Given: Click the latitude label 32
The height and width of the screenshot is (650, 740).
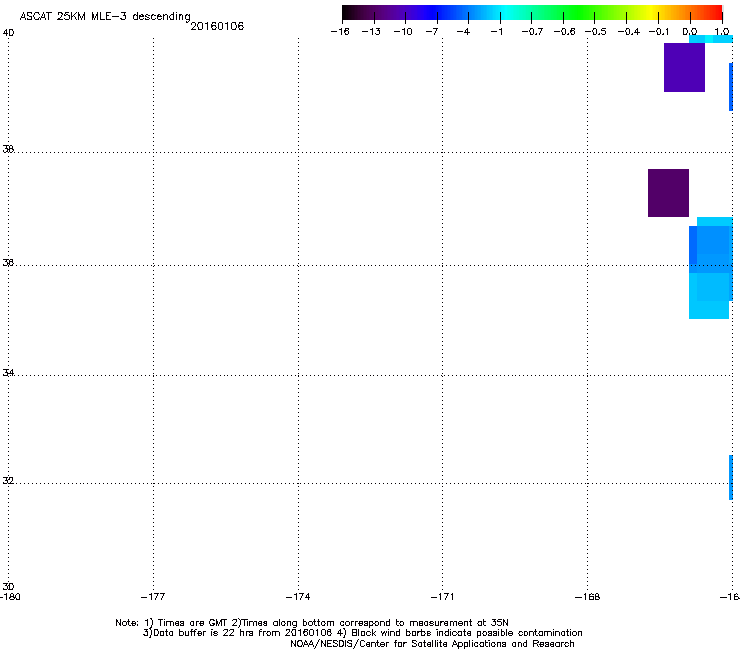Looking at the screenshot, I should click(x=8, y=481).
